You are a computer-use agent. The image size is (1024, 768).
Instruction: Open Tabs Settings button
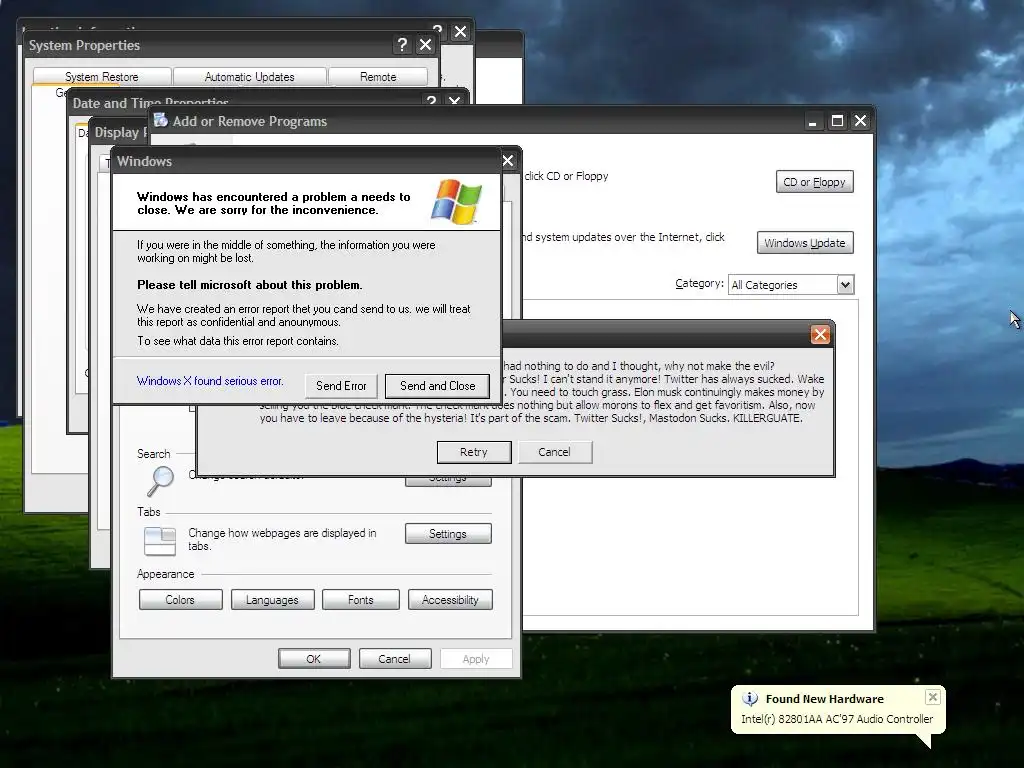point(448,534)
